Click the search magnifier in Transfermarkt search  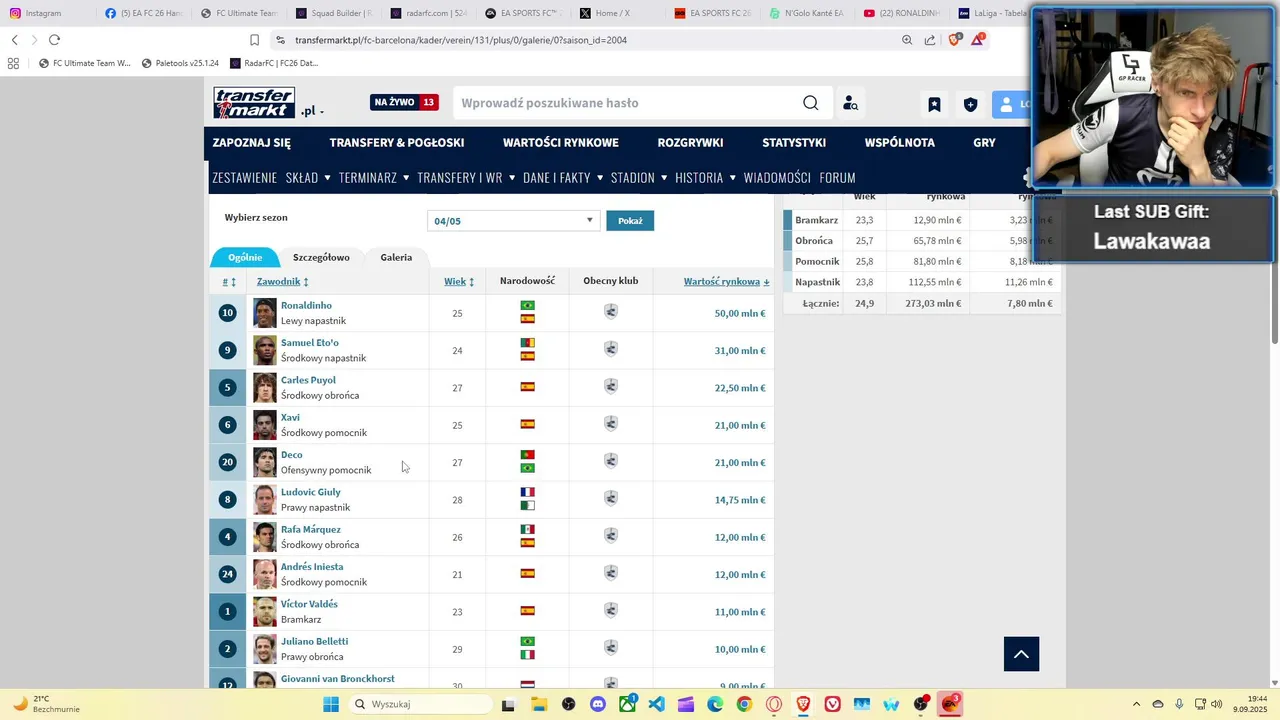click(810, 103)
